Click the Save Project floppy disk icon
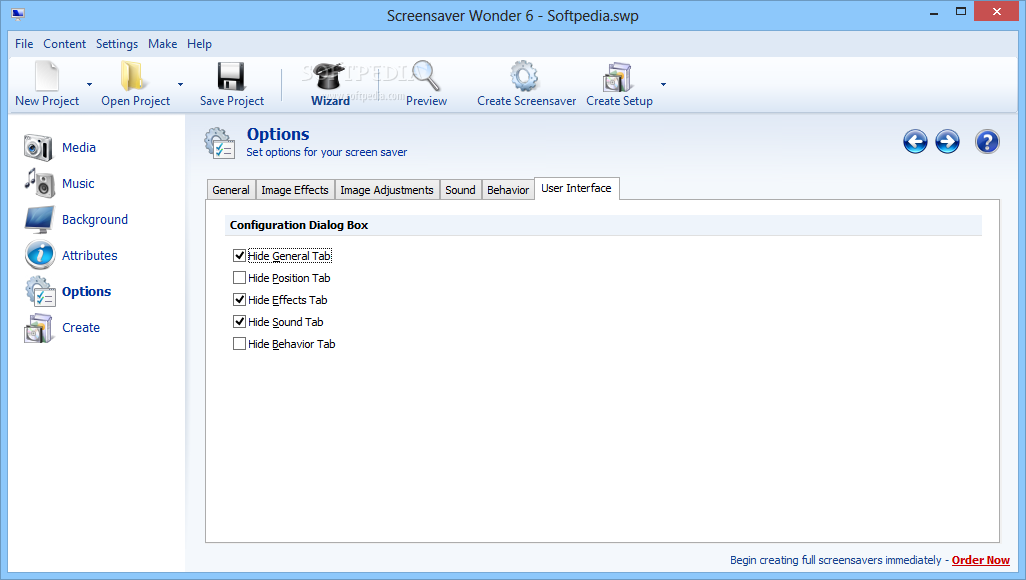 (x=231, y=76)
